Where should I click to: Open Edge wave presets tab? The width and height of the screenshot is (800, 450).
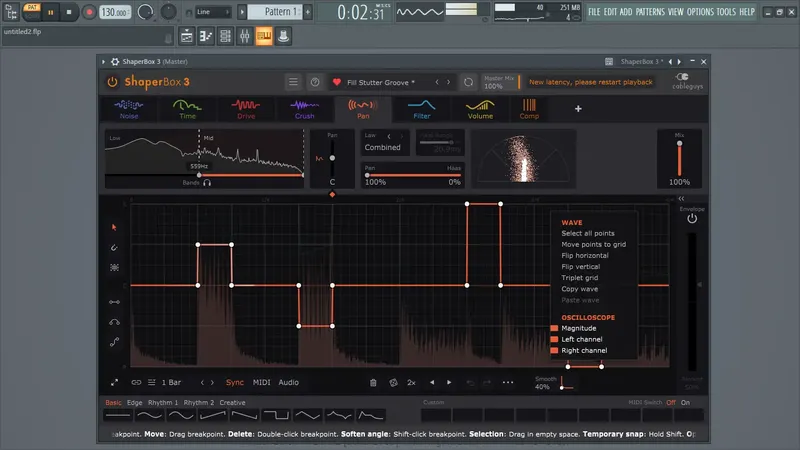[x=135, y=403]
